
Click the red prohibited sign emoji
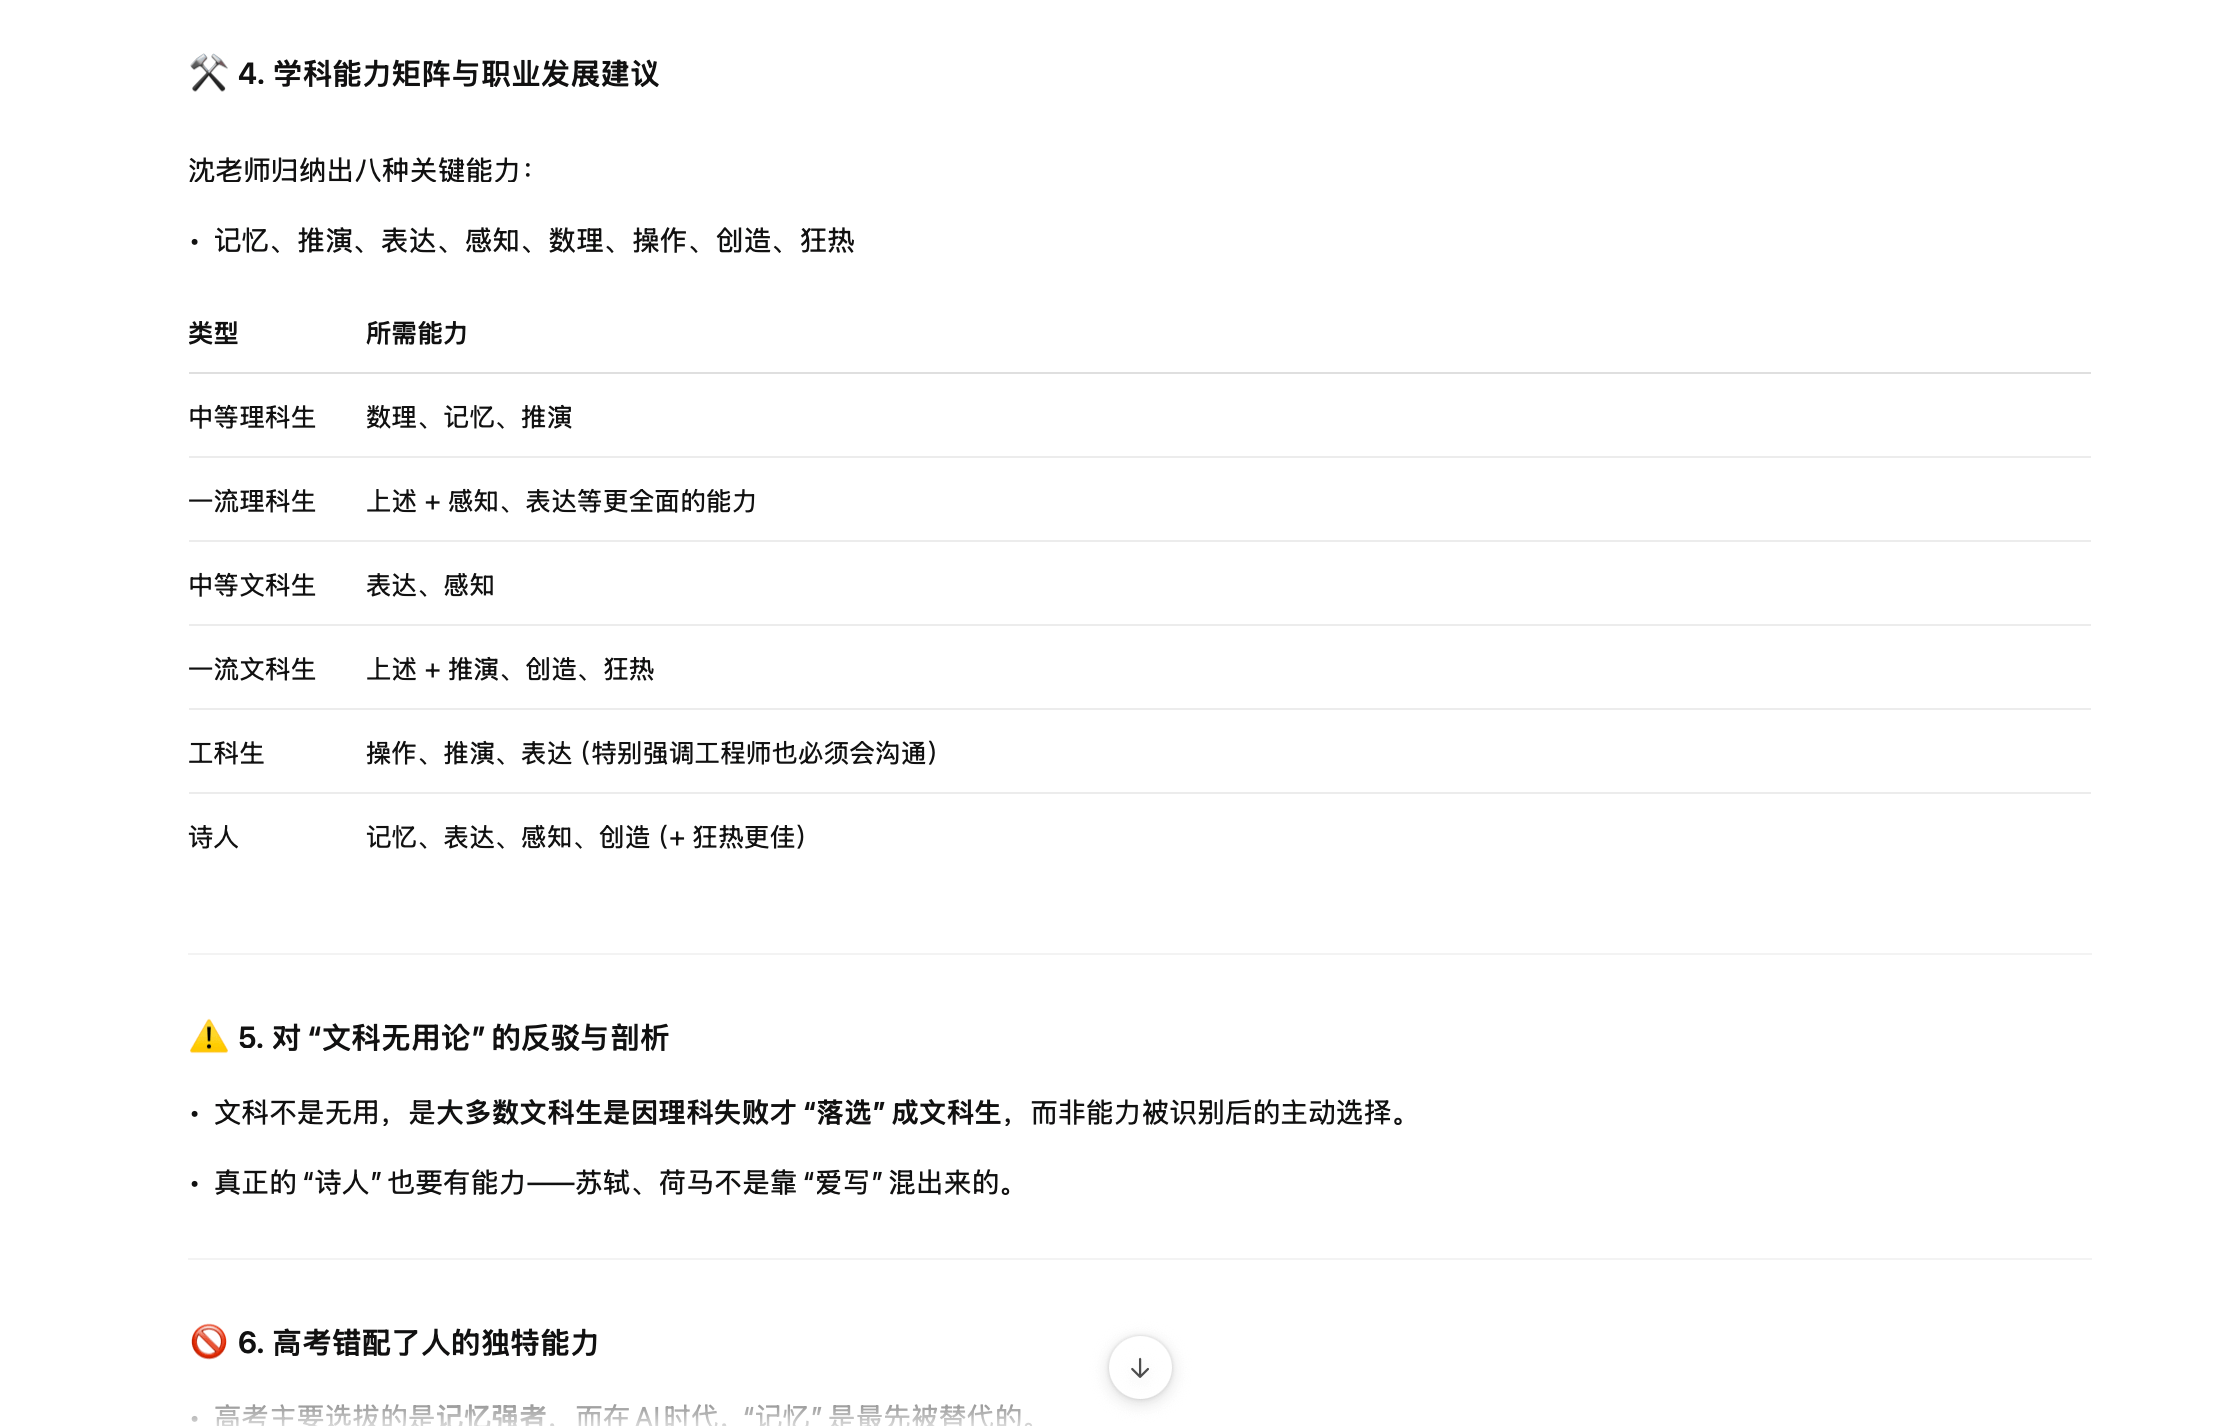[208, 1342]
